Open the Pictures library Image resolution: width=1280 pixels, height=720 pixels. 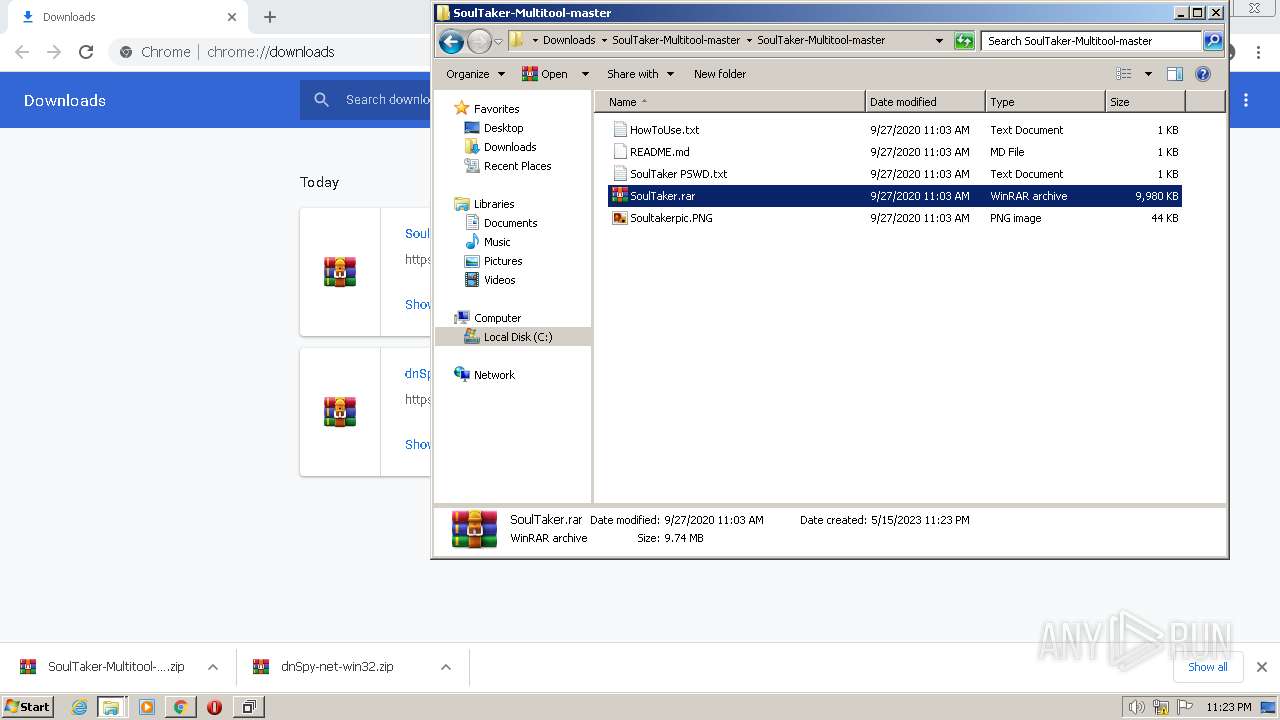tap(503, 261)
